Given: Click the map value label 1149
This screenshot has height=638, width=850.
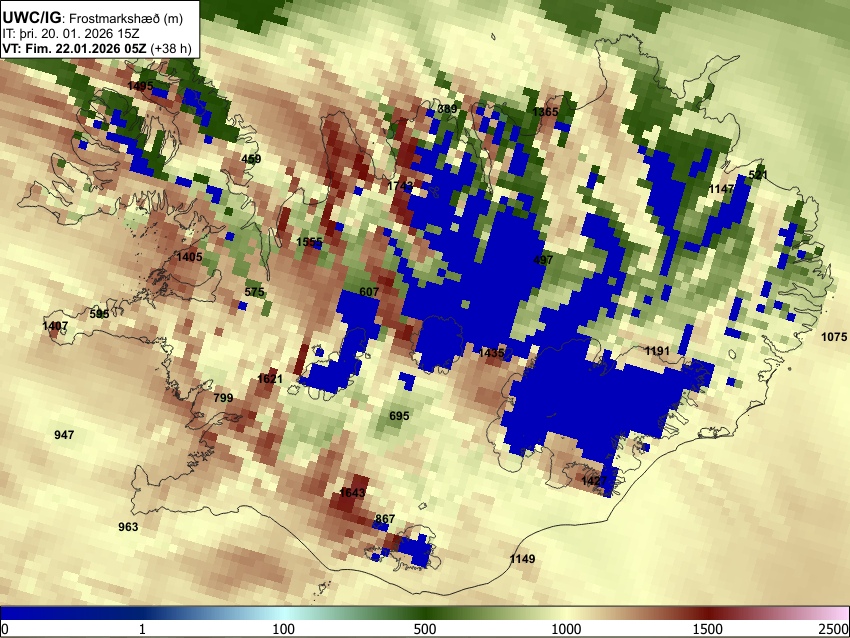Looking at the screenshot, I should [x=523, y=559].
